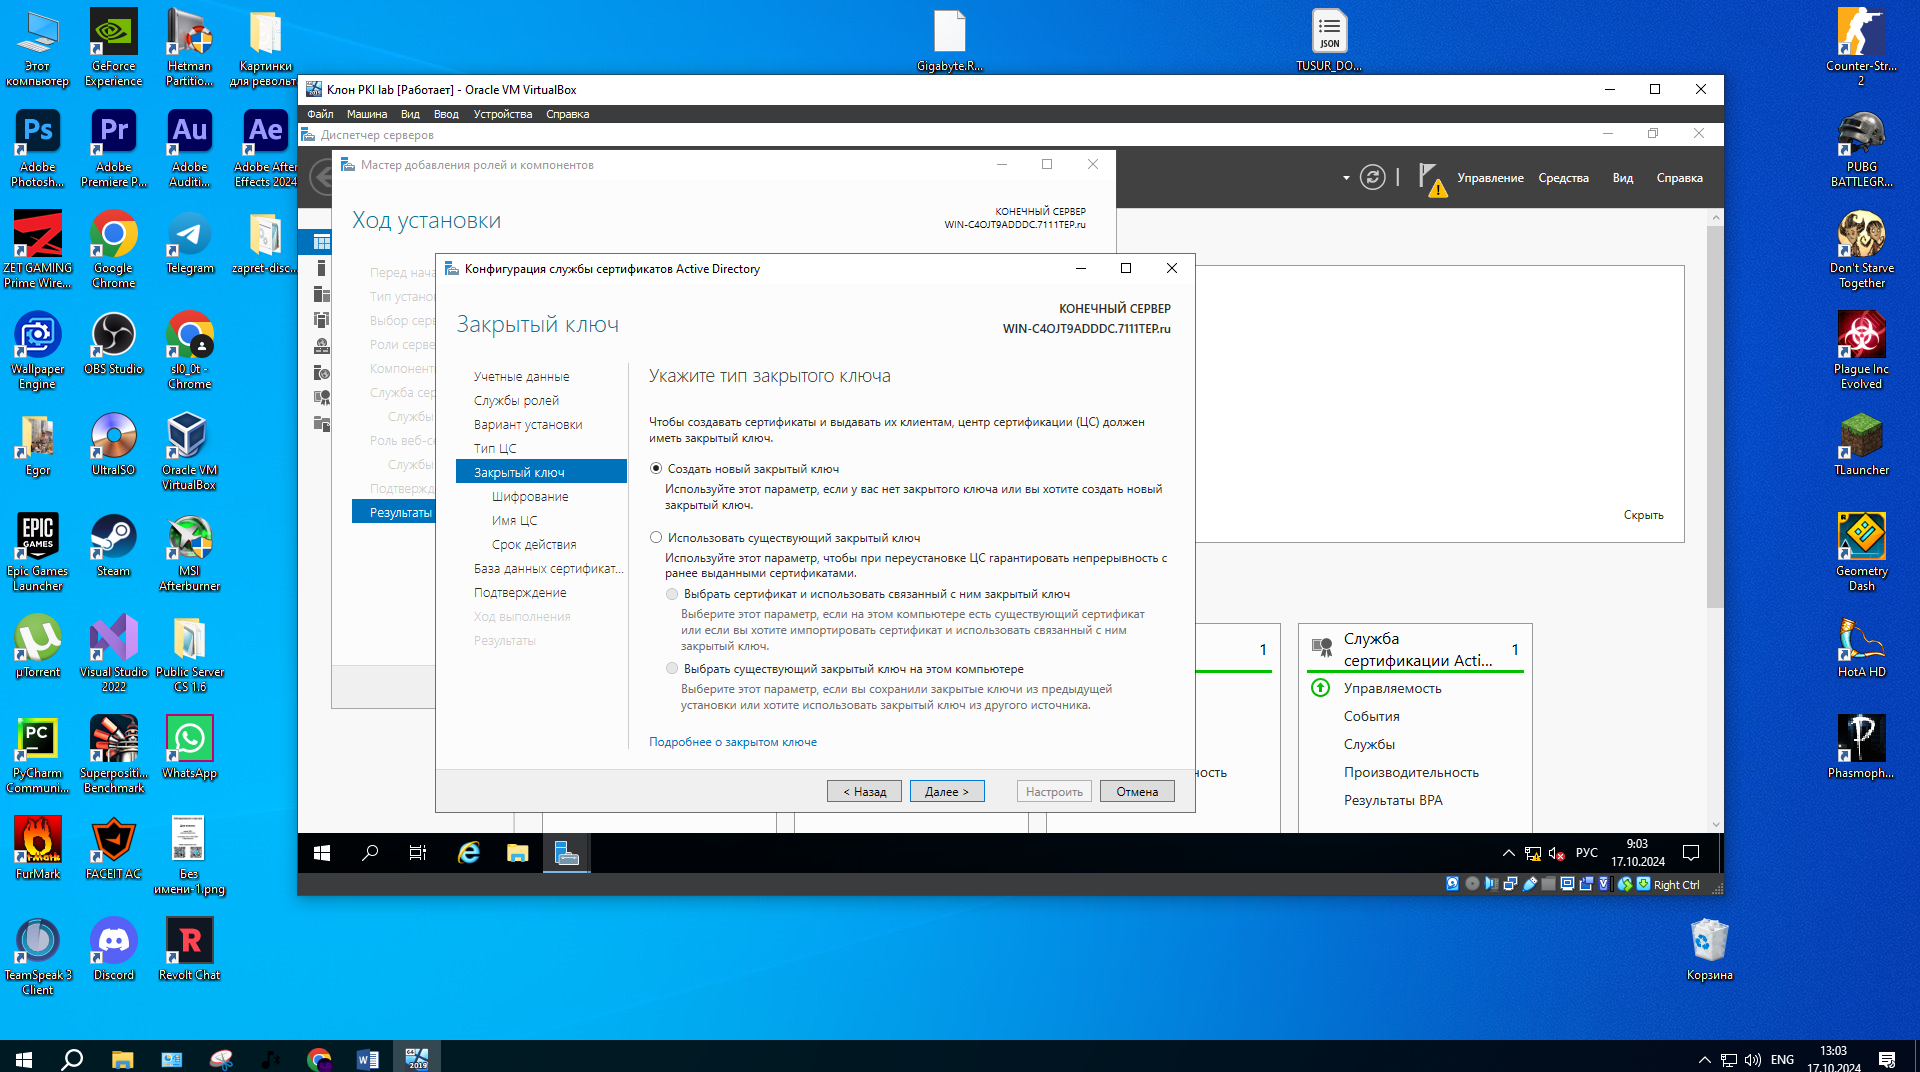Click IIS role sidebar icon
1920x1072 pixels.
pos(321,372)
